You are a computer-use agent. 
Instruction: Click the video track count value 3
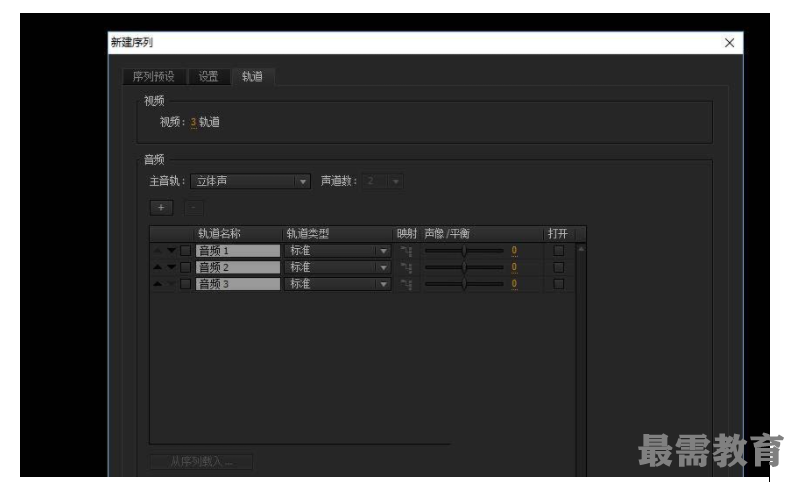[x=193, y=122]
